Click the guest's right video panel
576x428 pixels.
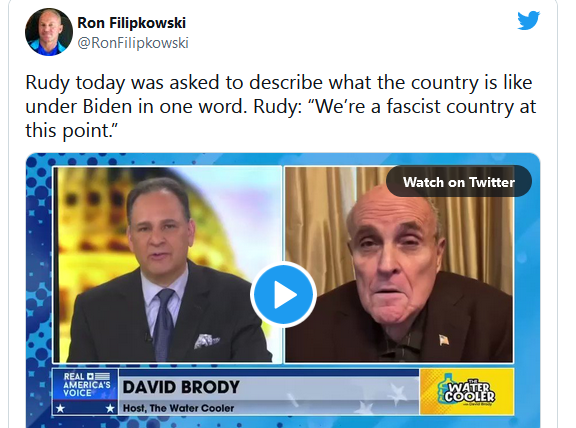[399, 265]
